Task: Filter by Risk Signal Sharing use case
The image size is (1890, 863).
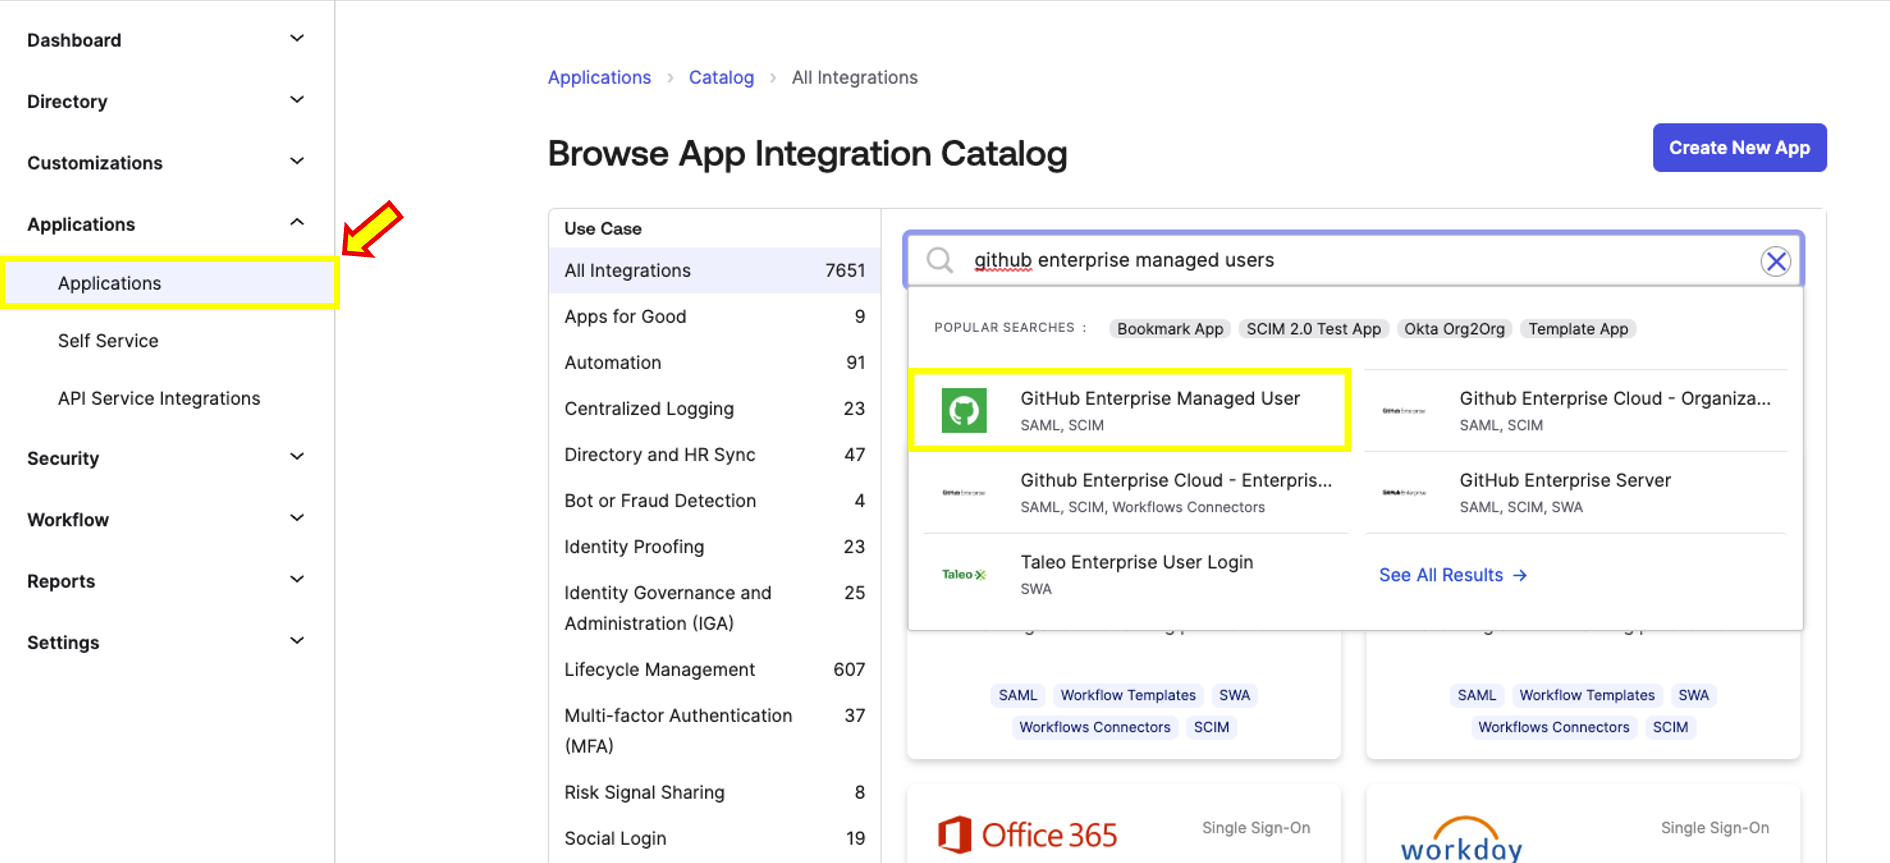Action: click(x=714, y=793)
